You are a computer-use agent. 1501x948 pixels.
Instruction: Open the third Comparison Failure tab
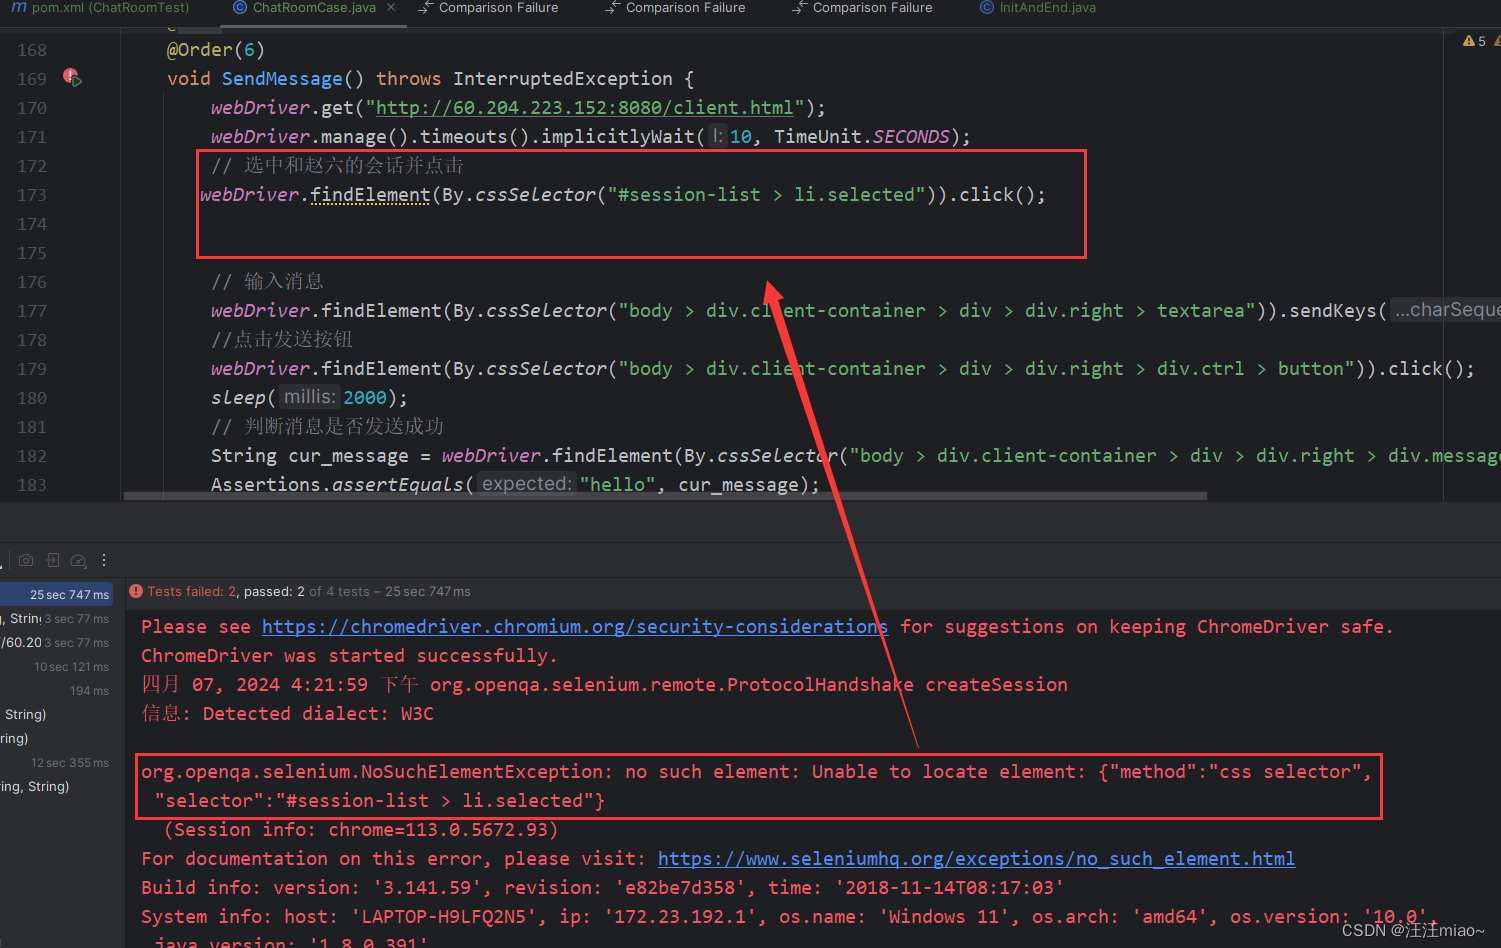point(862,7)
